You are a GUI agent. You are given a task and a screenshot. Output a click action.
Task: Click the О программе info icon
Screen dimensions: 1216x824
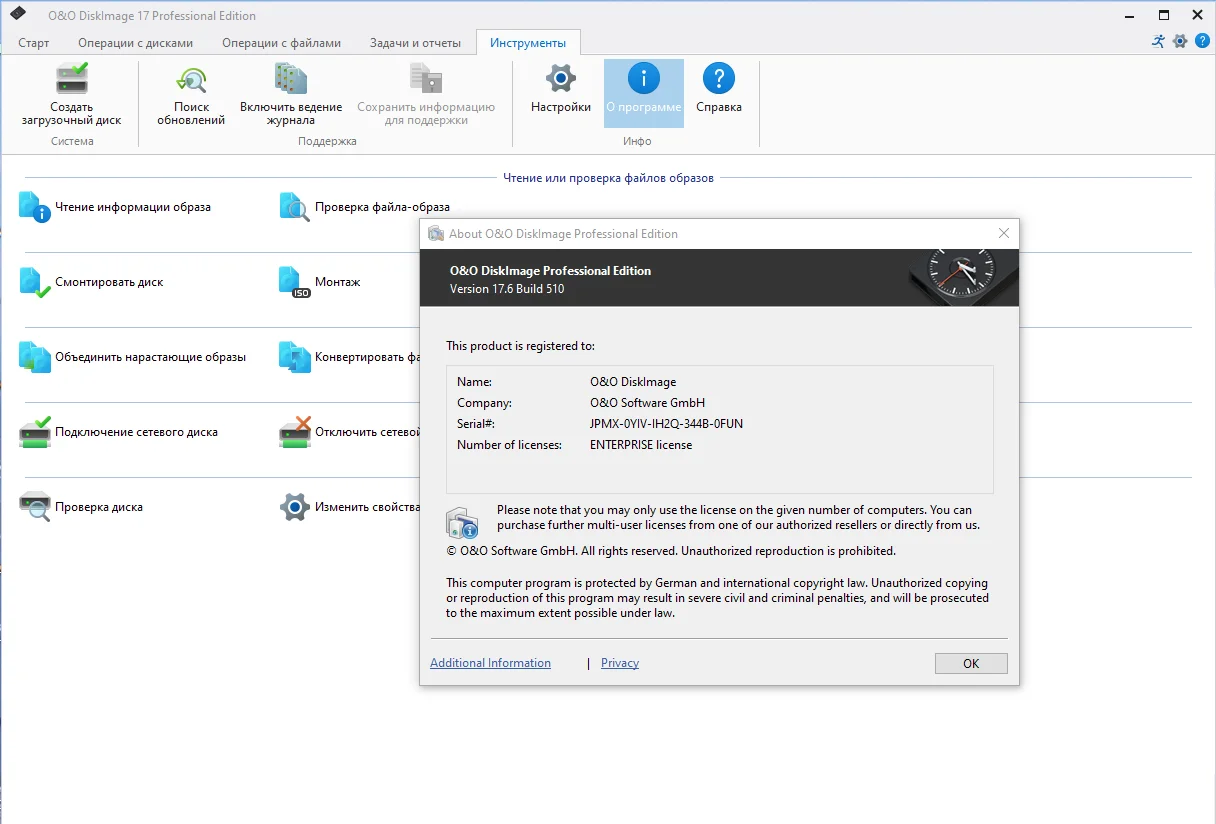point(644,78)
